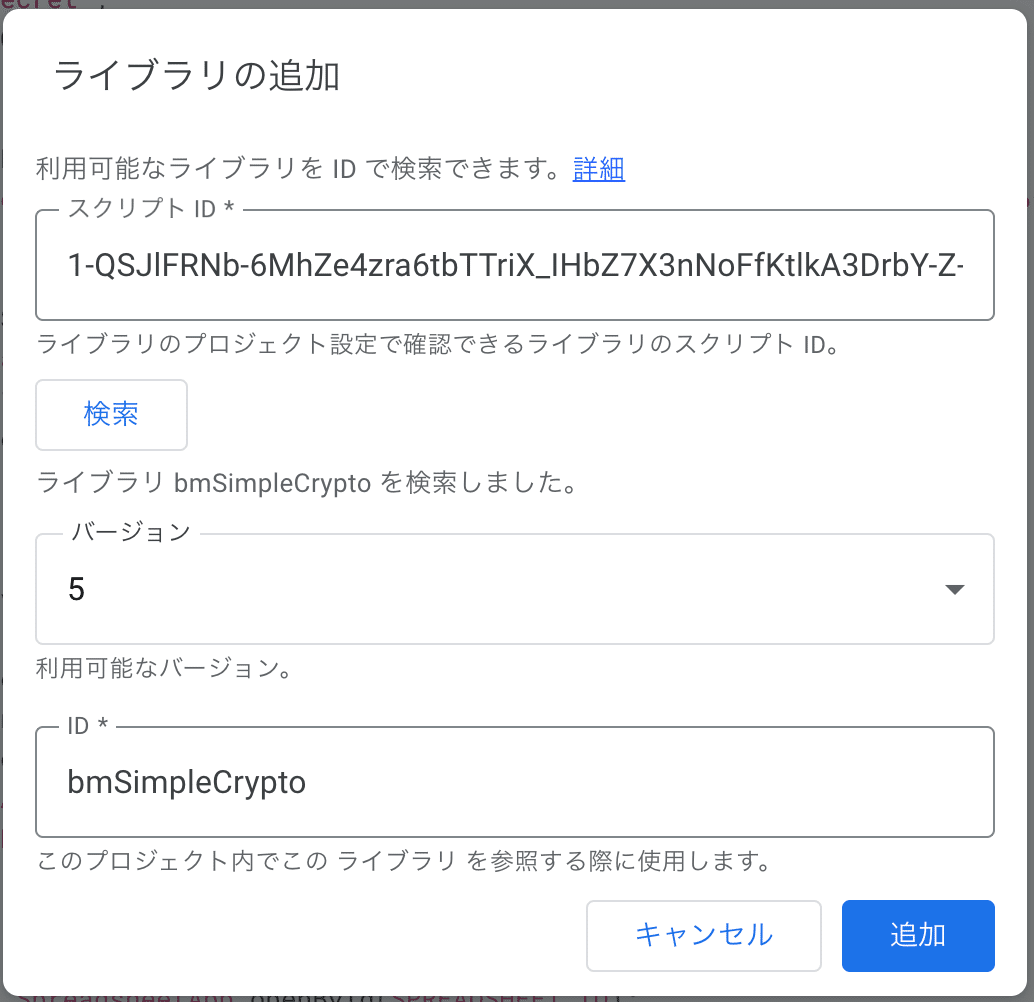Select the version value 5
This screenshot has height=1002, width=1034.
[x=77, y=589]
